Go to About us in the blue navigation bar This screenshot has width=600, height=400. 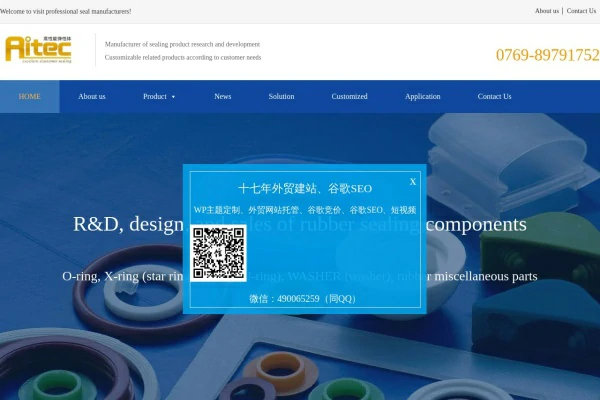pyautogui.click(x=92, y=96)
